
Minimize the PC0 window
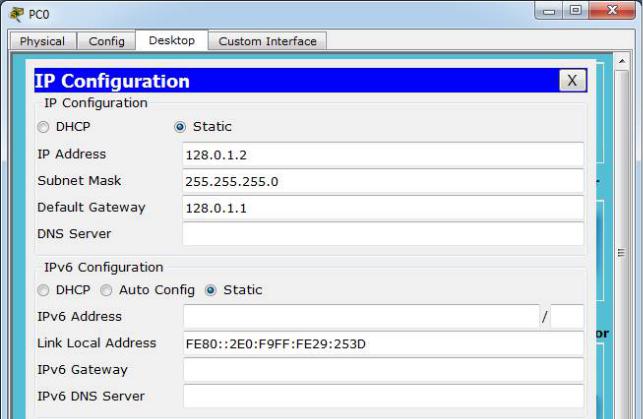(549, 11)
